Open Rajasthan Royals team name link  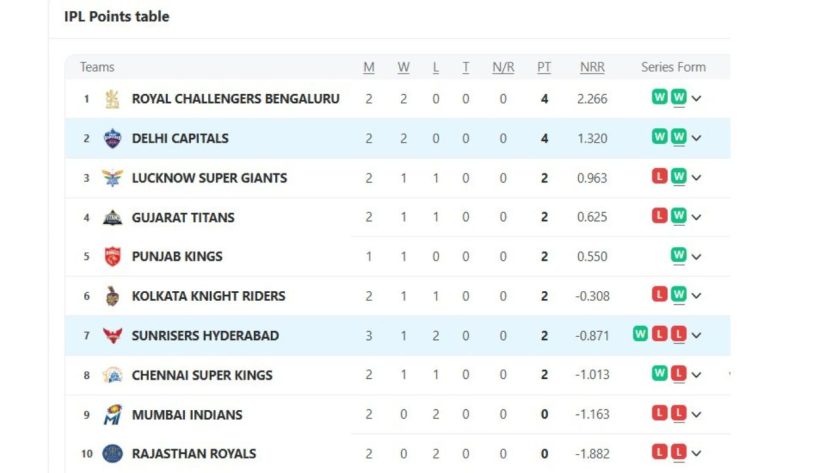(194, 454)
